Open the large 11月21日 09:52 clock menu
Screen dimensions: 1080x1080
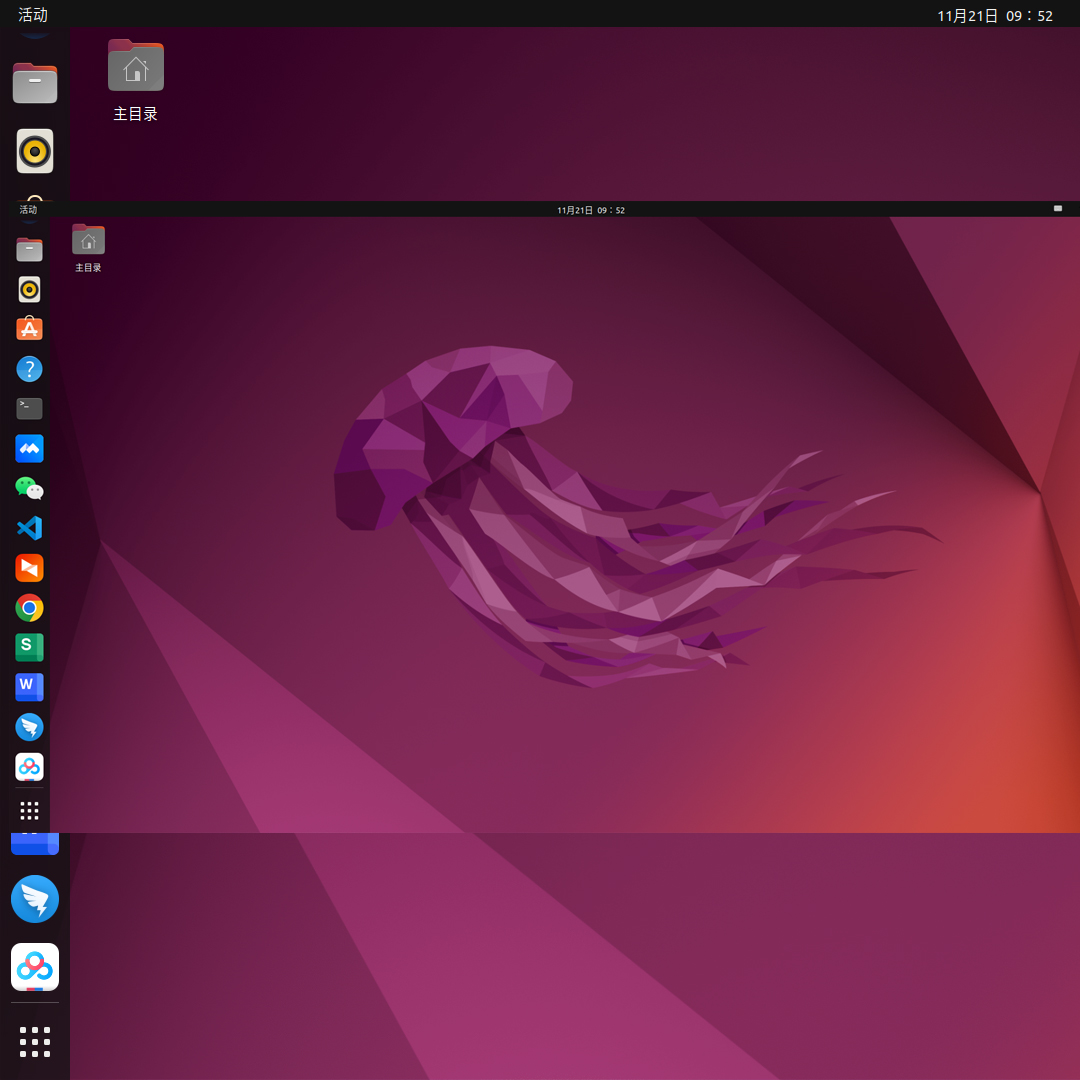(x=995, y=16)
